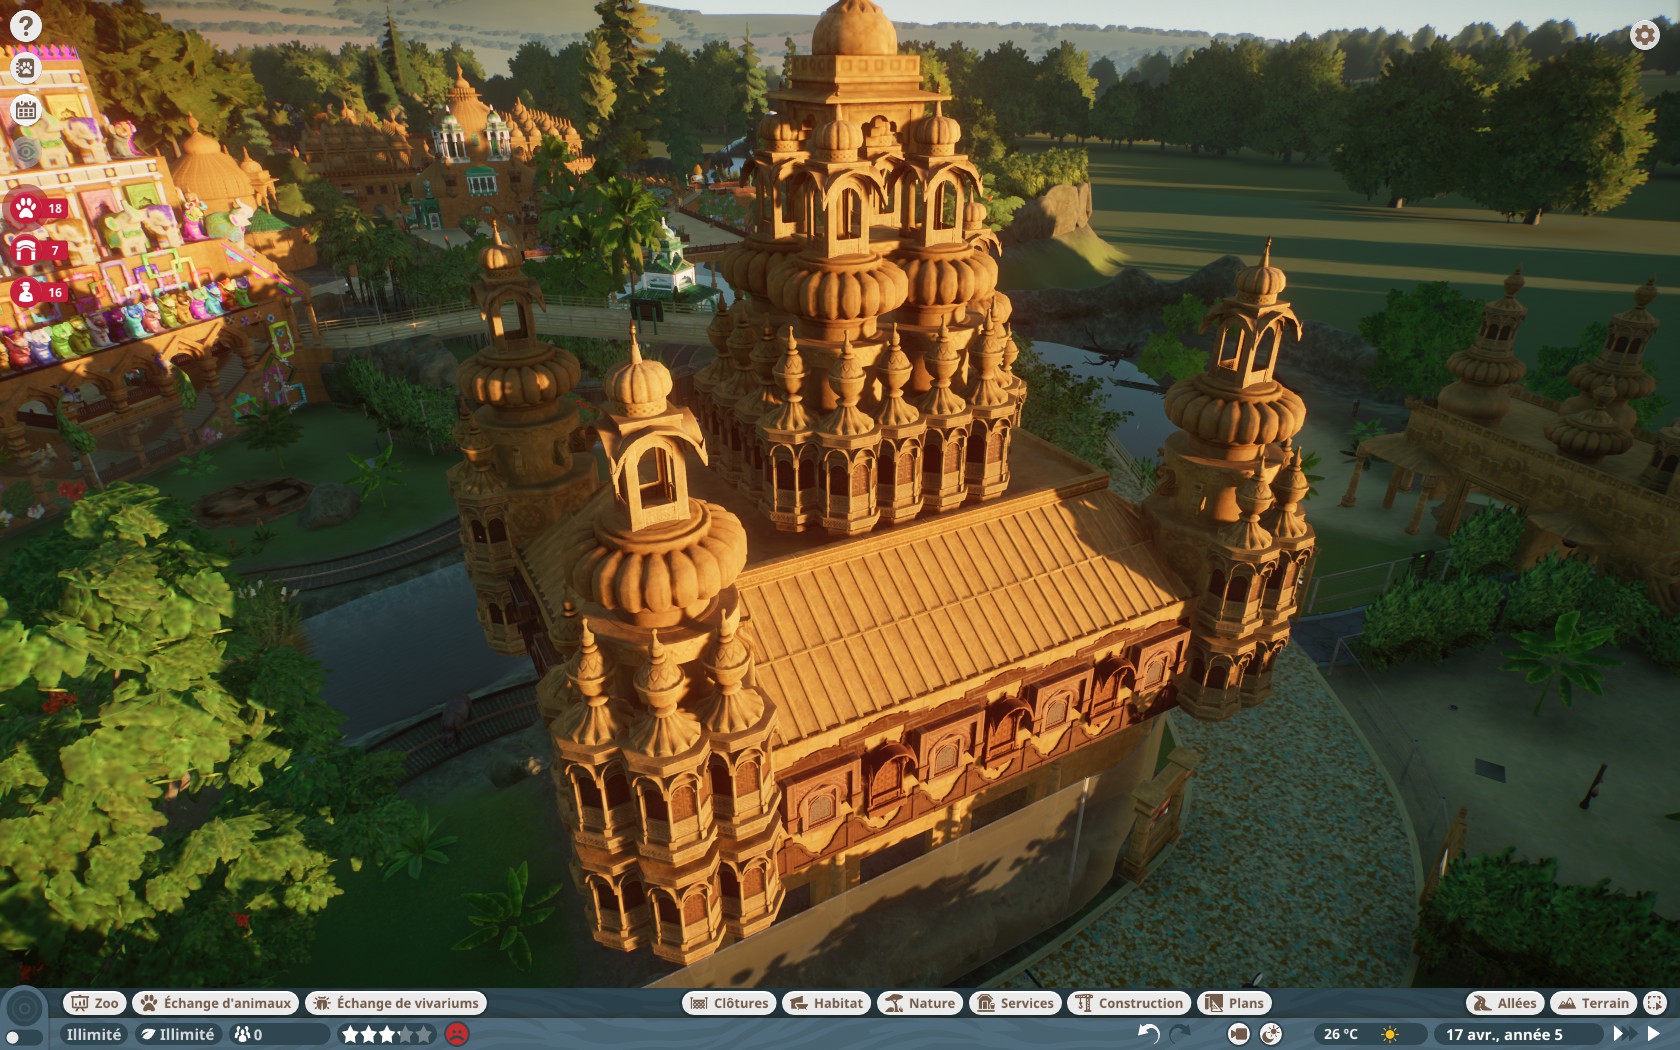This screenshot has width=1680, height=1050.
Task: Select the Nature build tab
Action: (x=920, y=1003)
